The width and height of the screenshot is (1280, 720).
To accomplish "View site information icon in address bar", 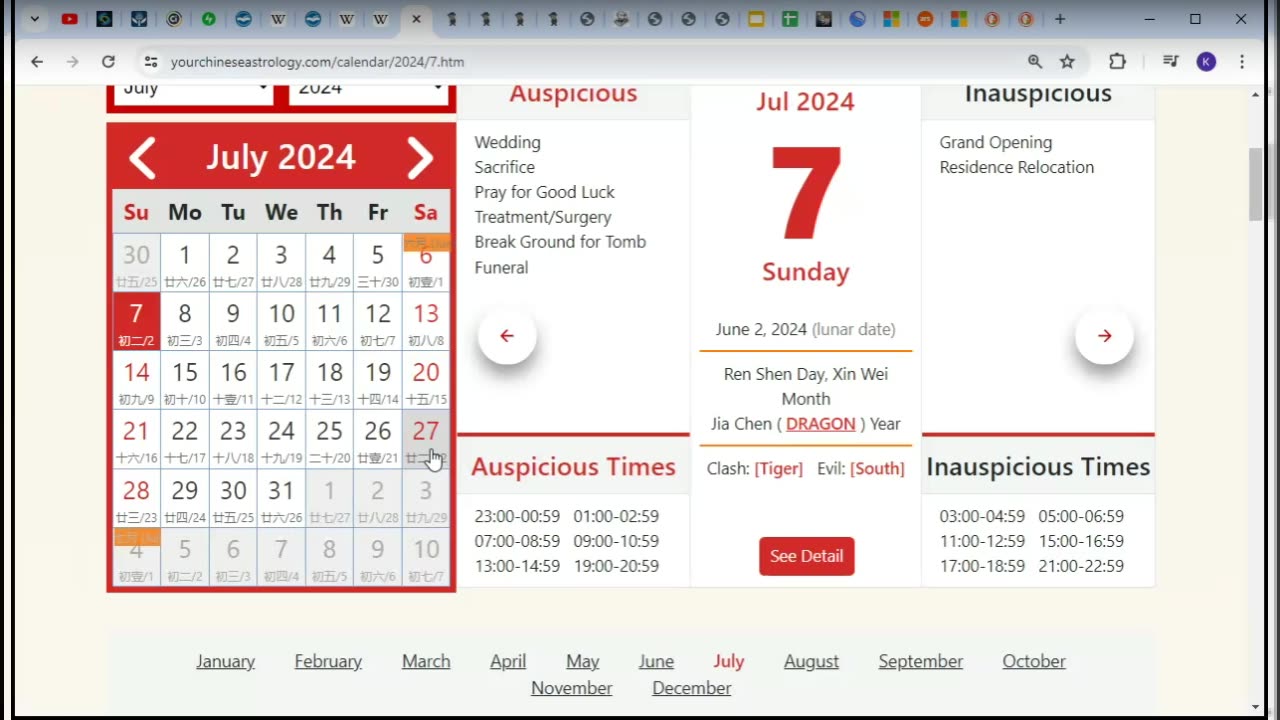I will pos(151,61).
